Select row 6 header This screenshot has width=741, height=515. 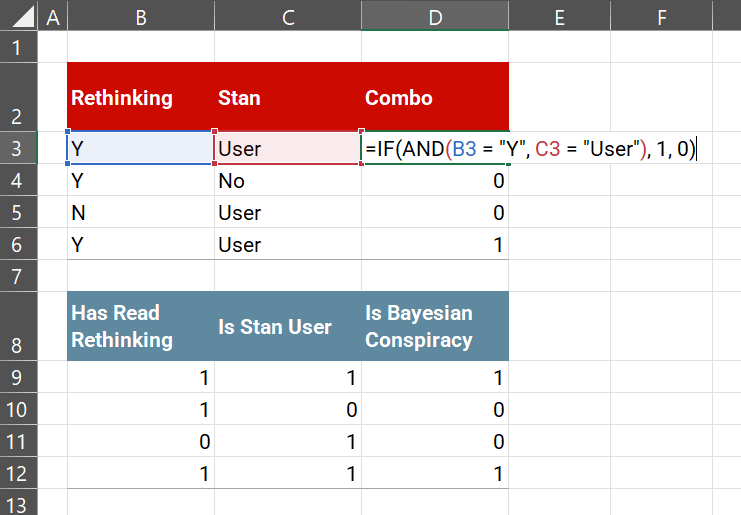tap(18, 244)
